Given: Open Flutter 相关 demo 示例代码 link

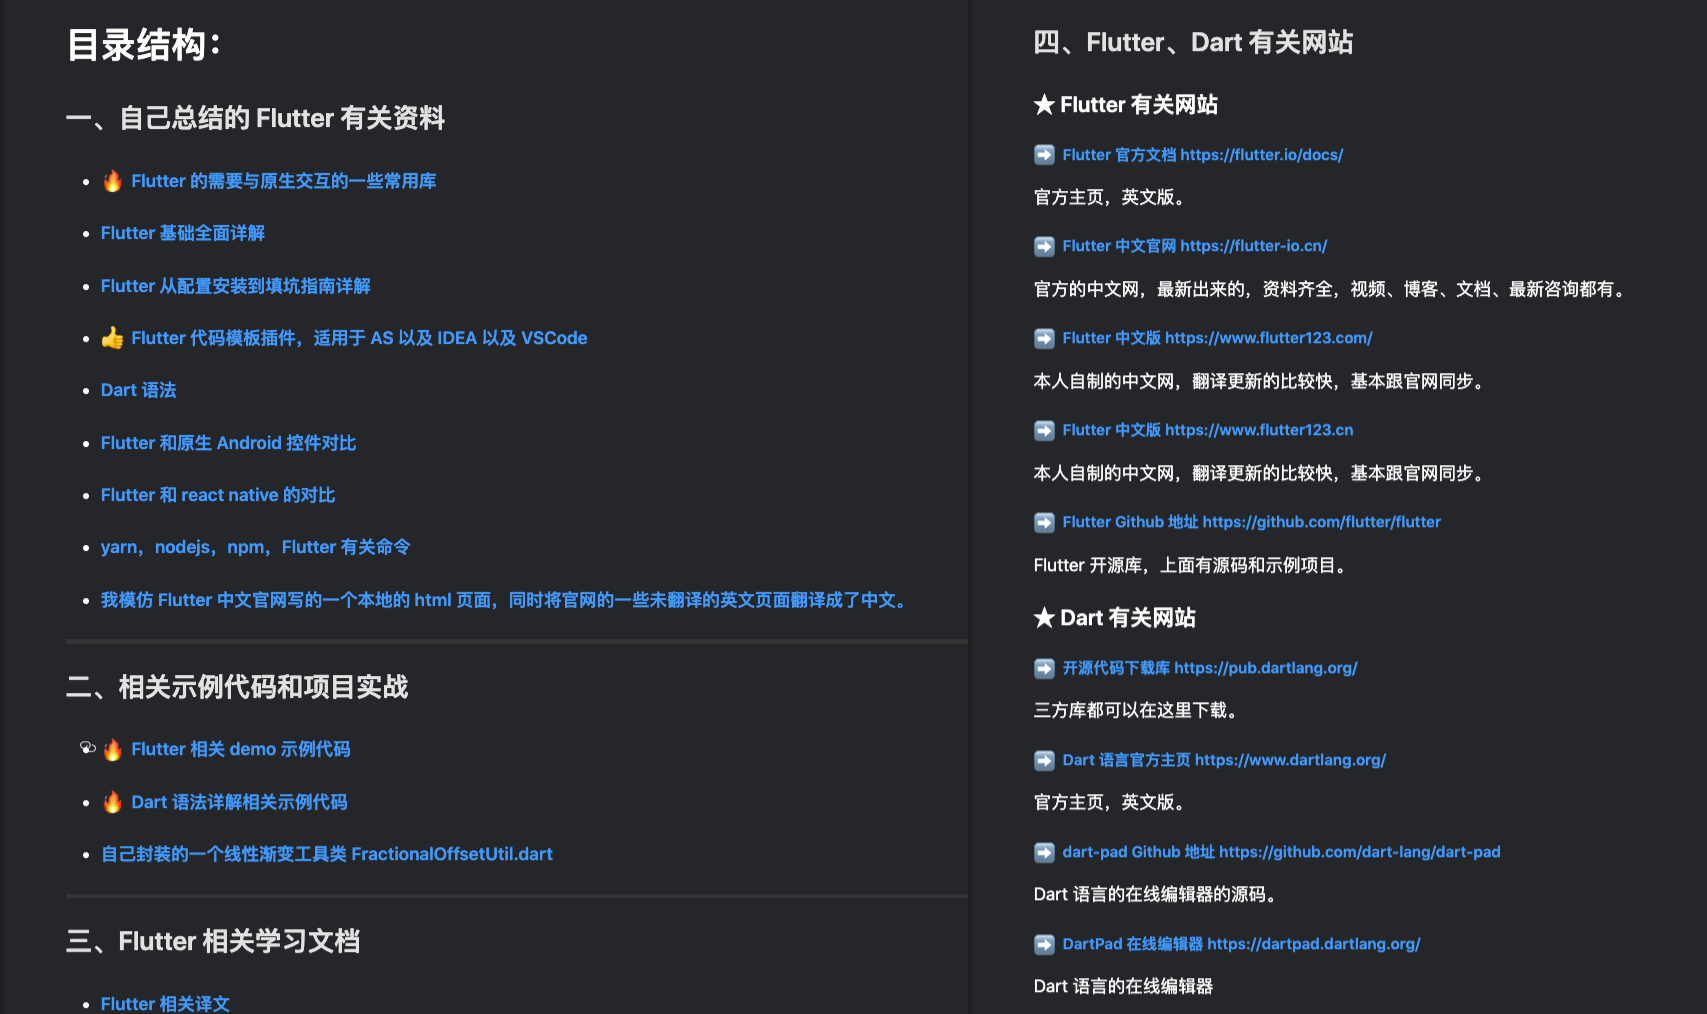Looking at the screenshot, I should click(x=241, y=749).
